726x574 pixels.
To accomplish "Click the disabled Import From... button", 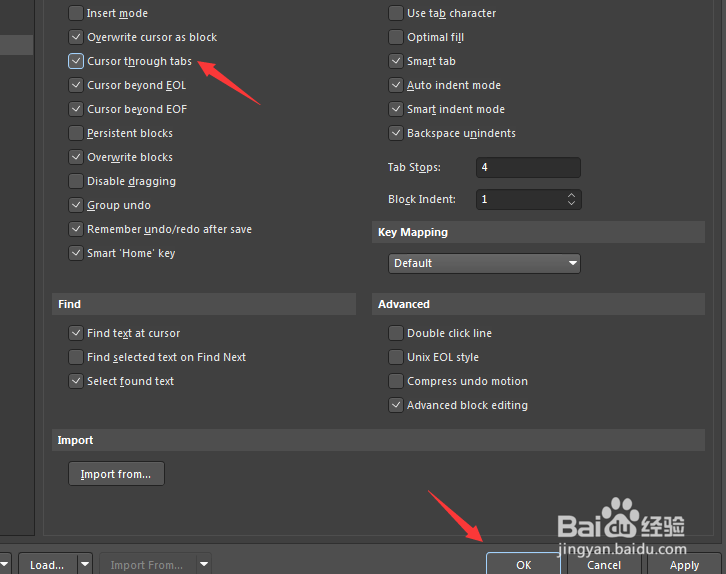I will click(147, 564).
